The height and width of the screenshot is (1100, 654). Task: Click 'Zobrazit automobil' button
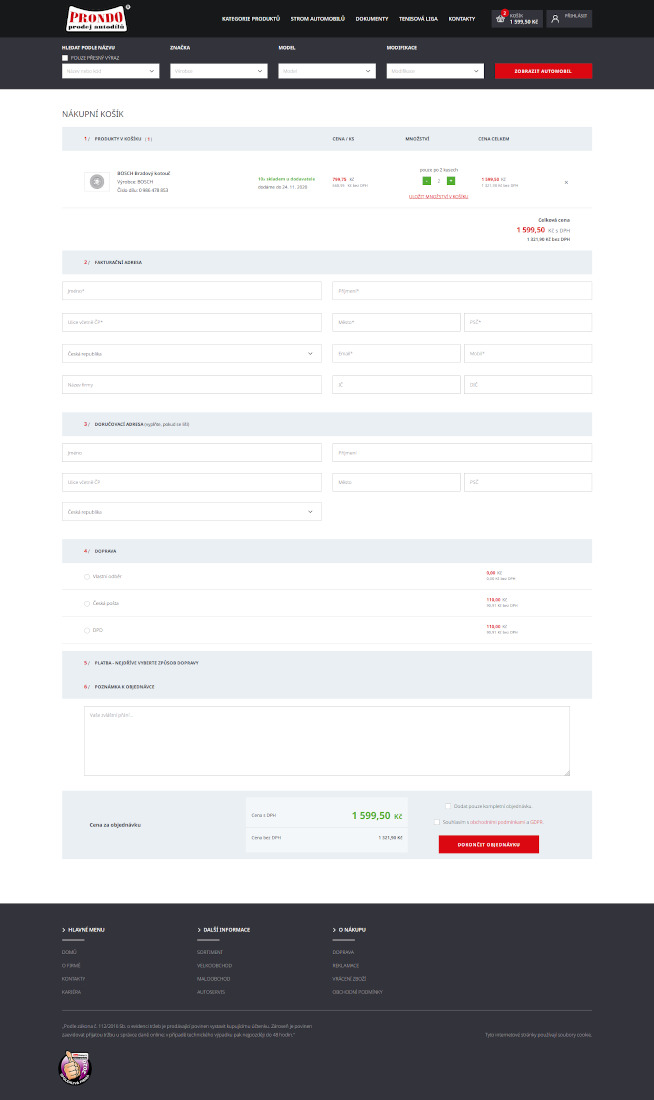pos(543,71)
